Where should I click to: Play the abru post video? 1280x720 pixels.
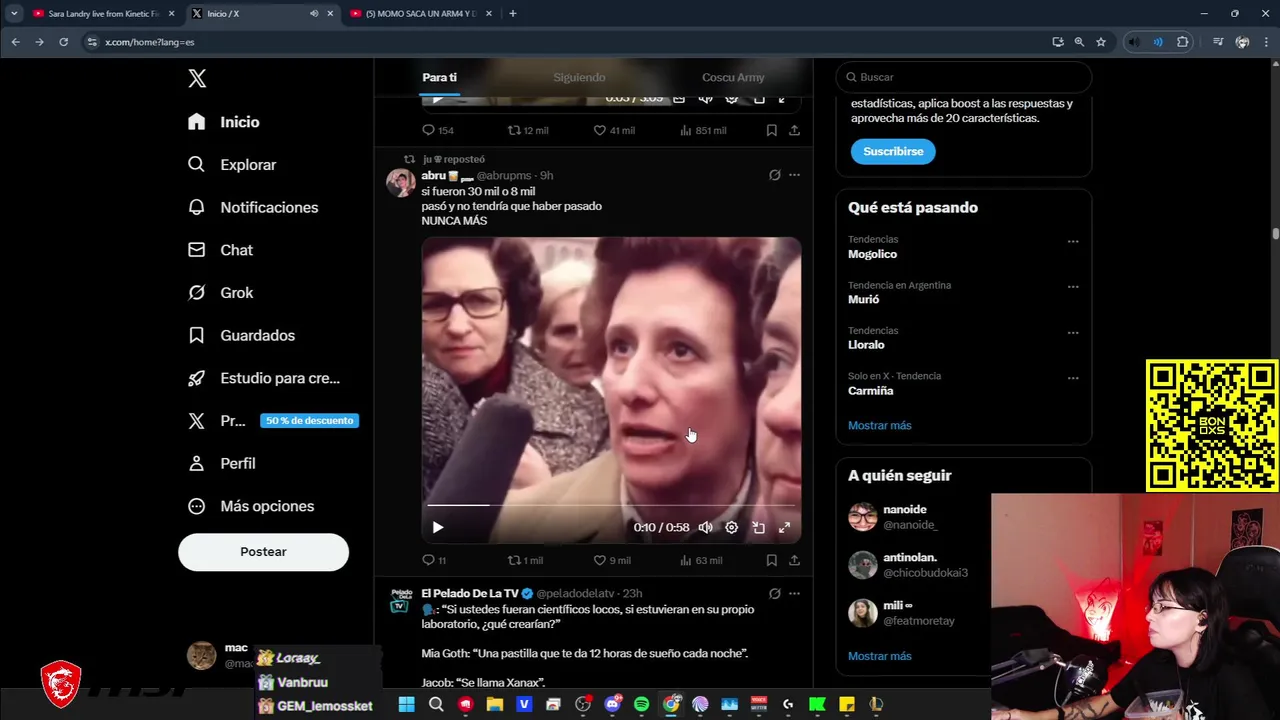[x=437, y=528]
